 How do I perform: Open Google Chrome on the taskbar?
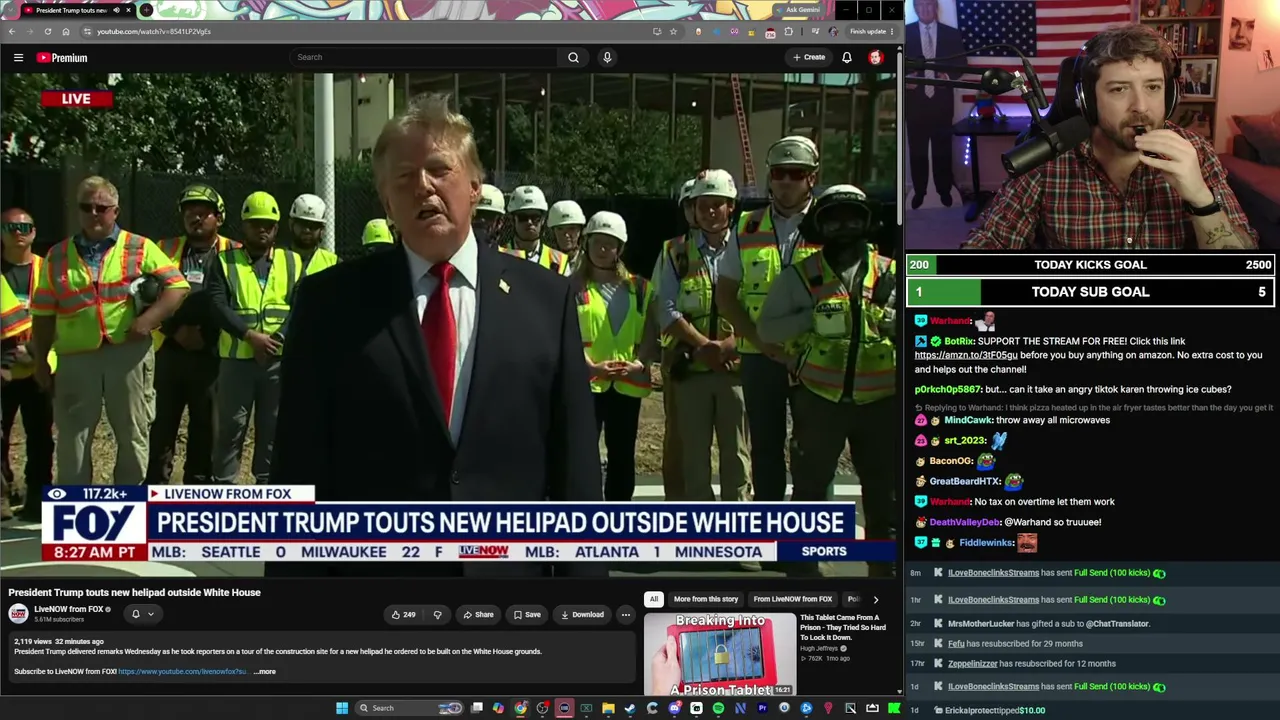pos(520,708)
